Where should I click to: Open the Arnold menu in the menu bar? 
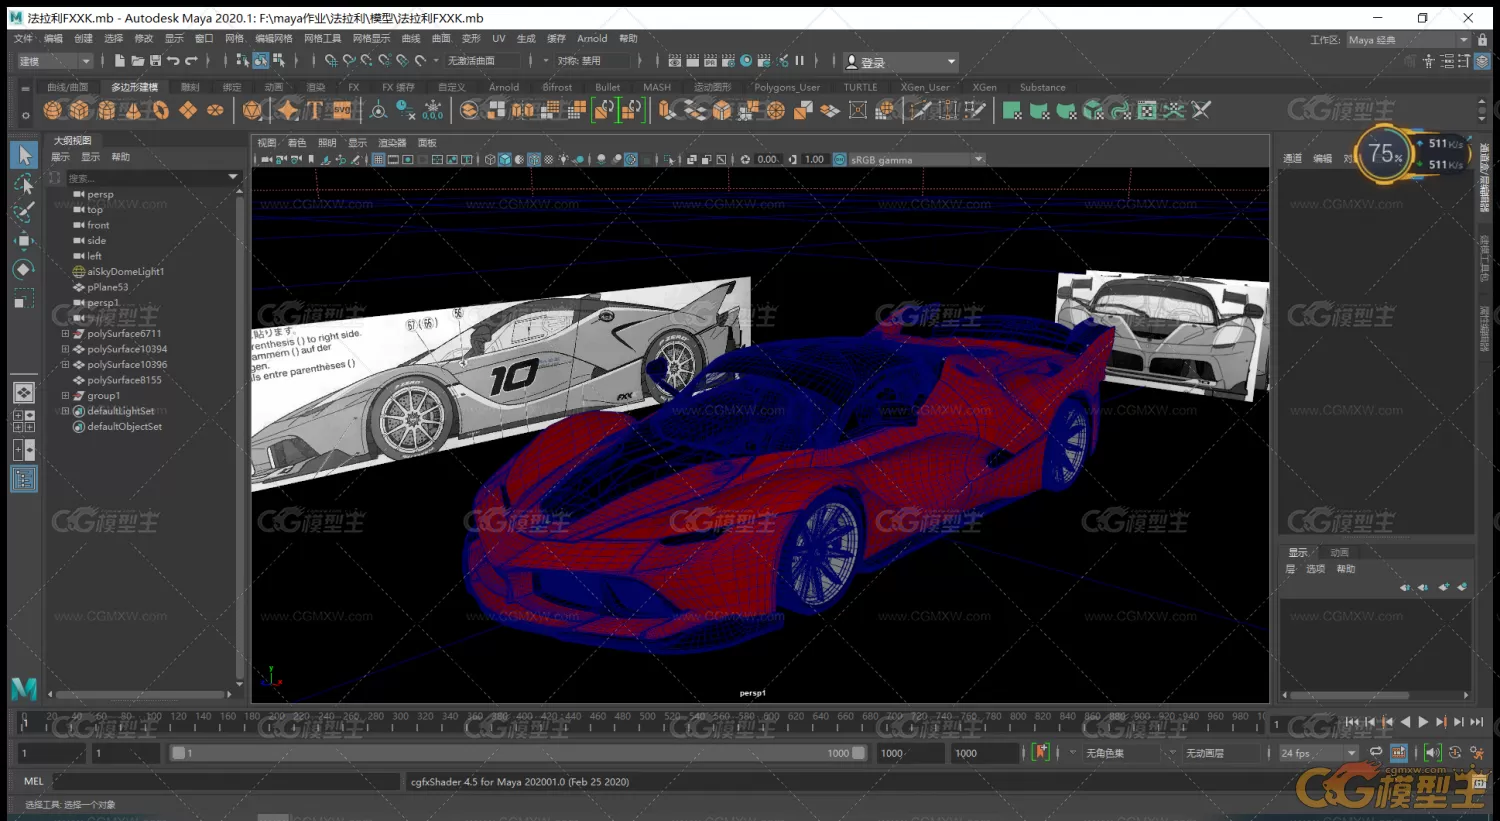click(x=592, y=39)
